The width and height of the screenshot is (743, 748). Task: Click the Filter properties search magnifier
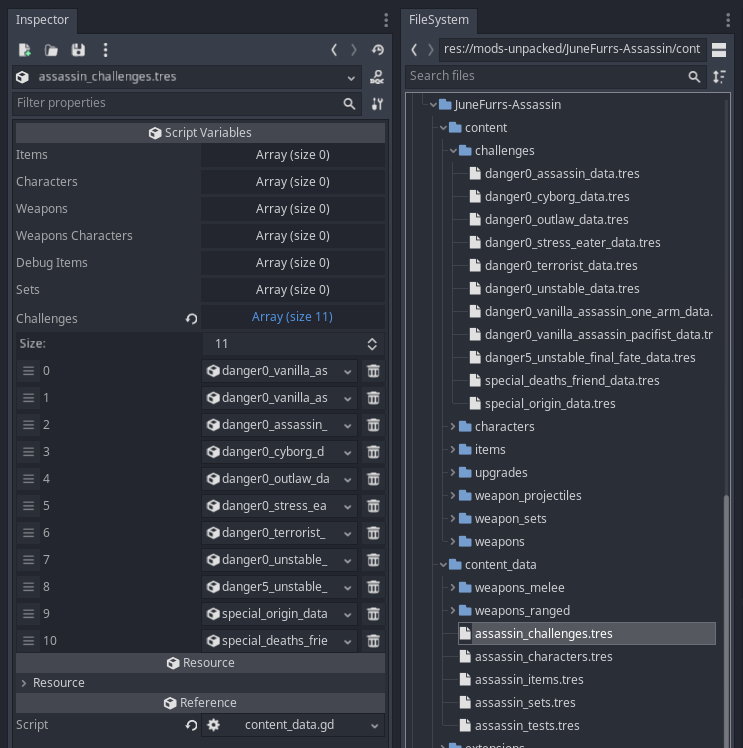pos(349,104)
